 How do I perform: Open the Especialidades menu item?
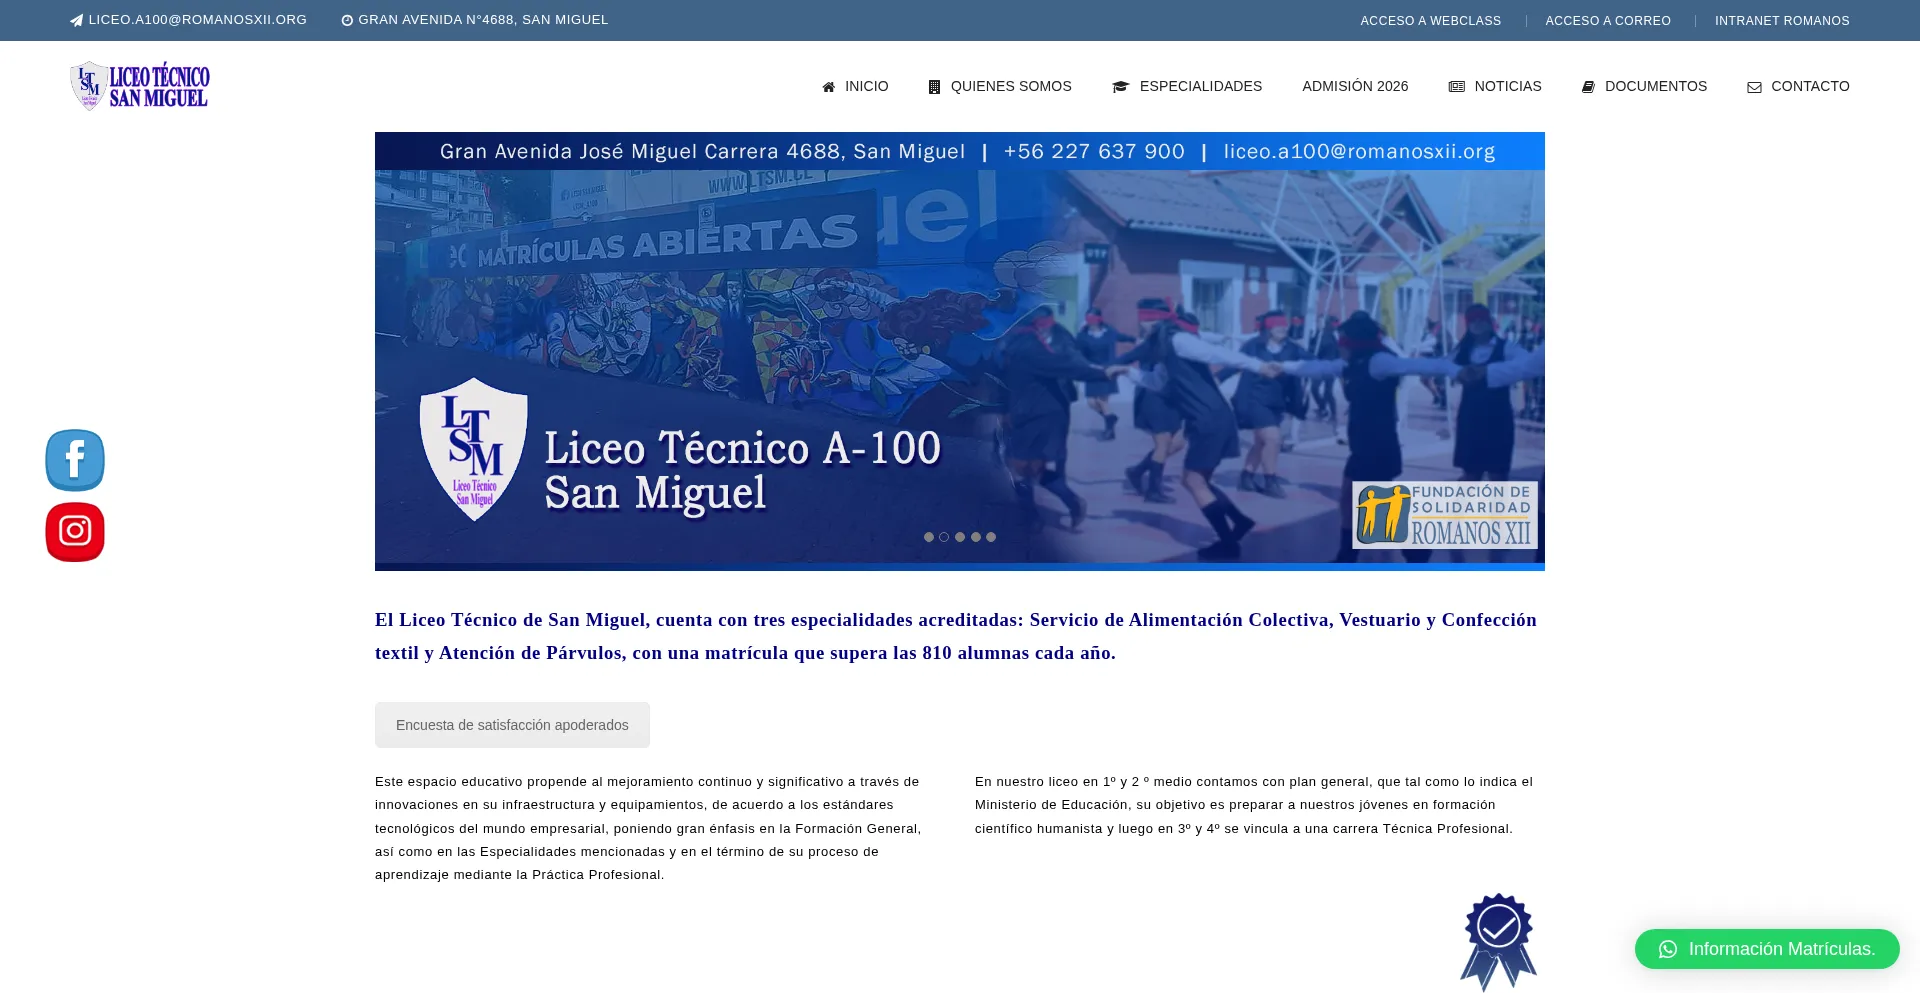1187,86
